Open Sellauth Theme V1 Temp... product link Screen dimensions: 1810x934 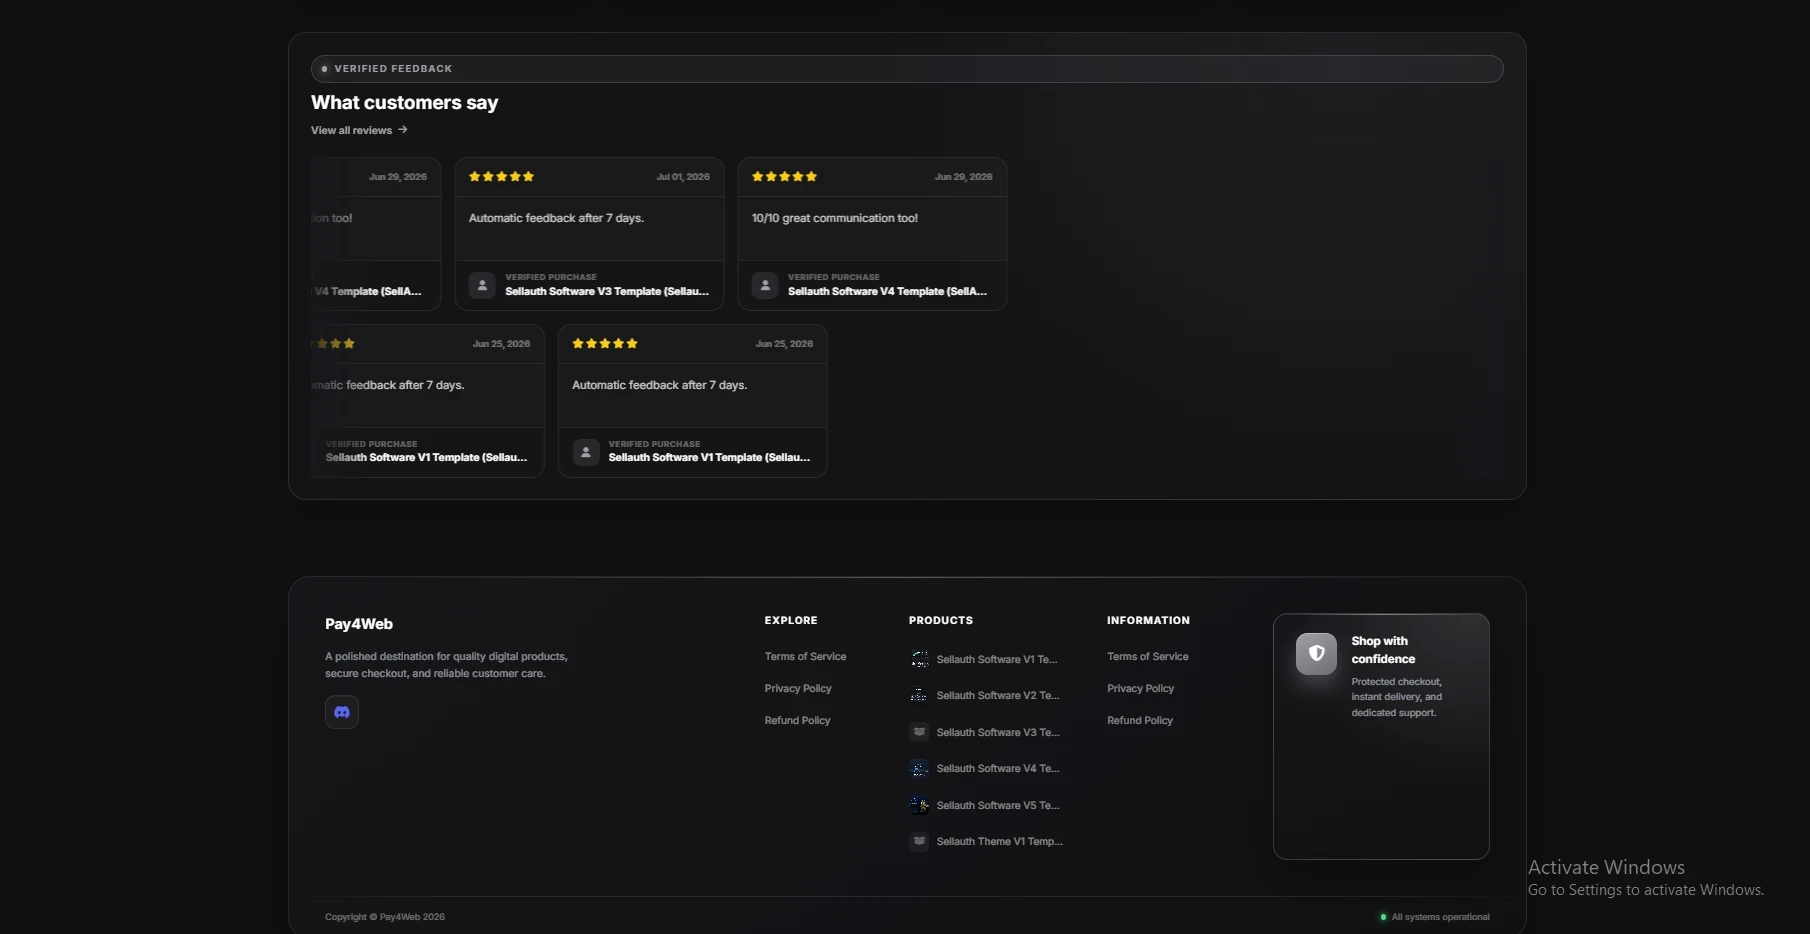(999, 841)
